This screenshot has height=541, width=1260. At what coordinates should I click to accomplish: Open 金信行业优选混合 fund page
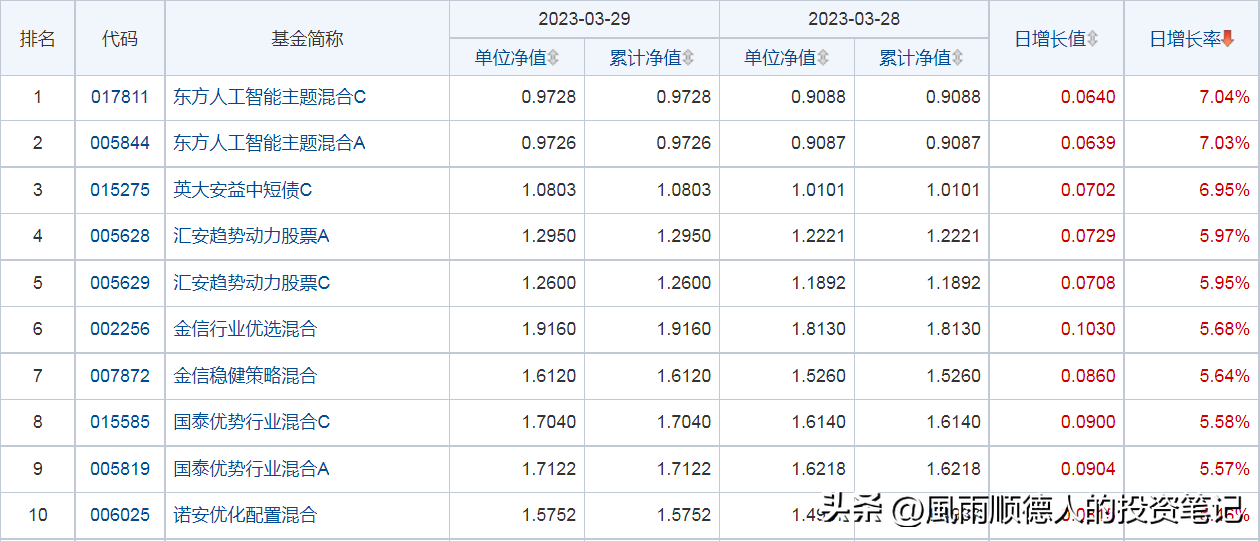click(245, 329)
